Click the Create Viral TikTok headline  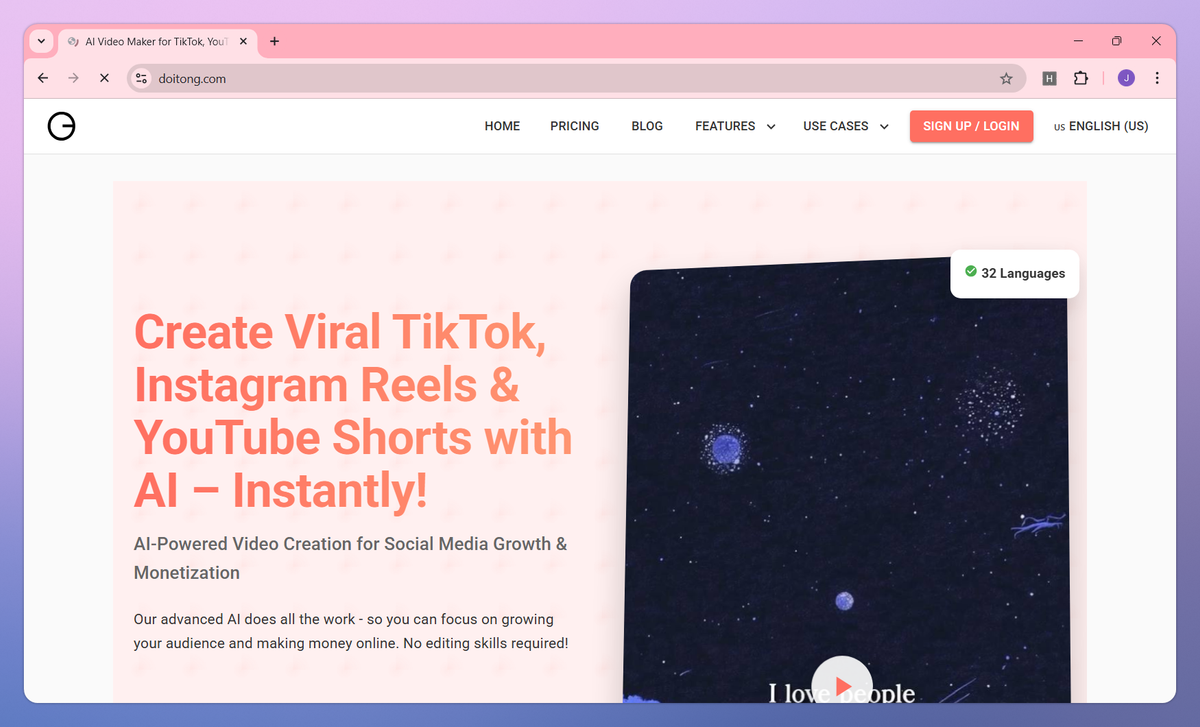[353, 411]
